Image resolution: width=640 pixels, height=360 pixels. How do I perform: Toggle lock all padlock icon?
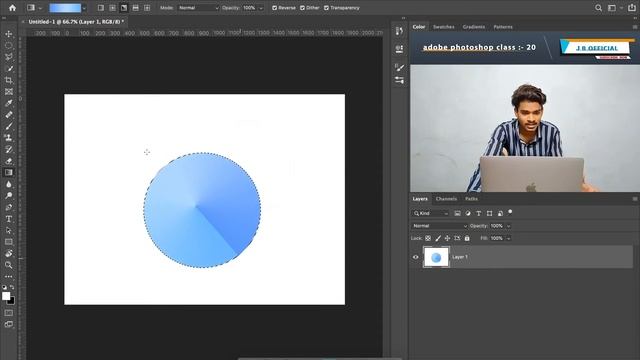point(467,238)
